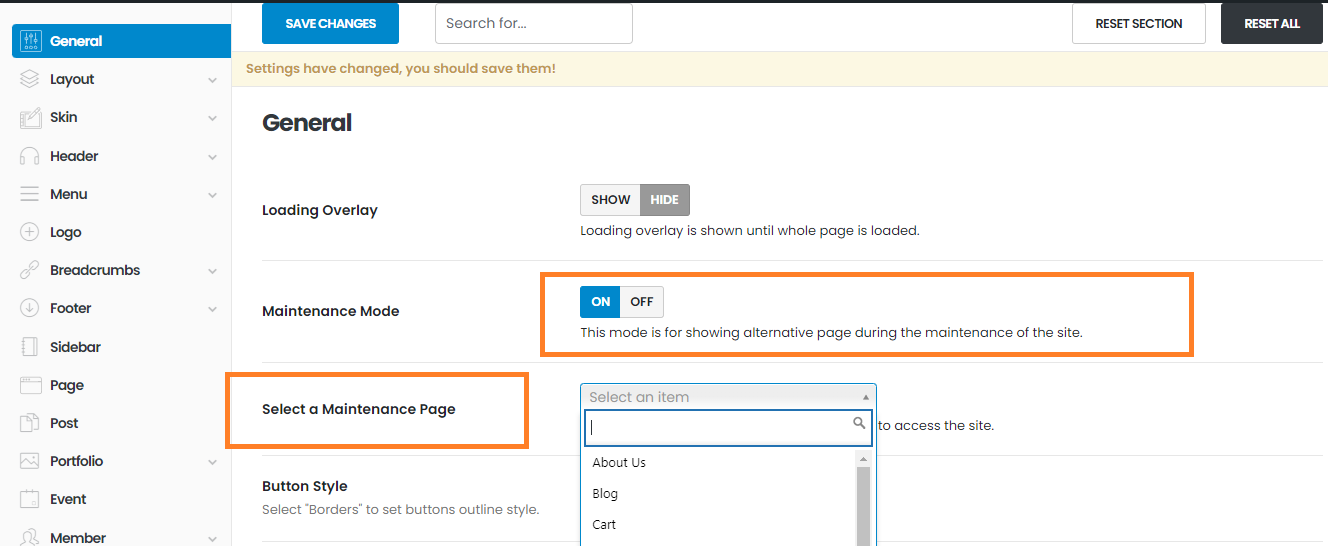The width and height of the screenshot is (1328, 546).
Task: Expand the Skin section chevron
Action: coord(212,118)
